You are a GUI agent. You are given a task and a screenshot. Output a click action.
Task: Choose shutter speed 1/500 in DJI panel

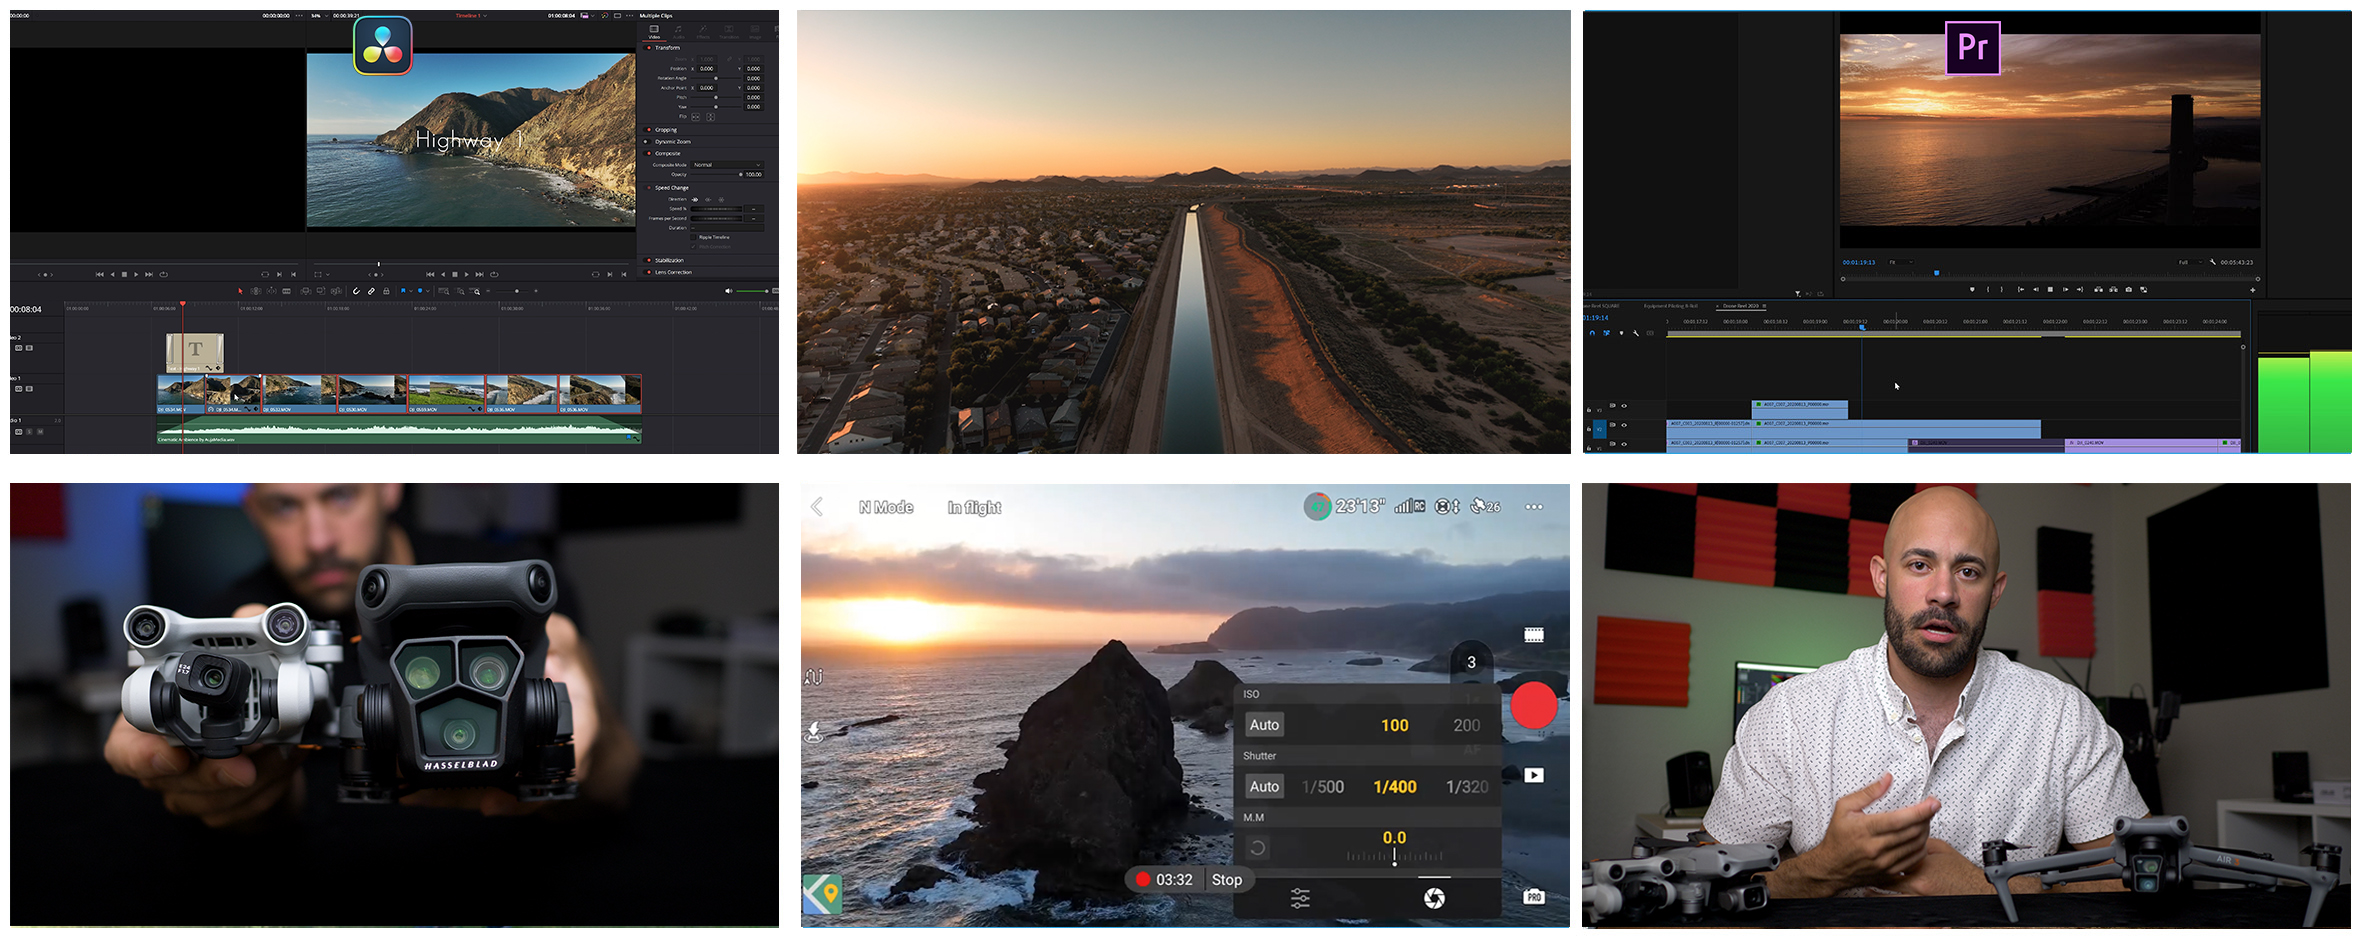pos(1323,787)
